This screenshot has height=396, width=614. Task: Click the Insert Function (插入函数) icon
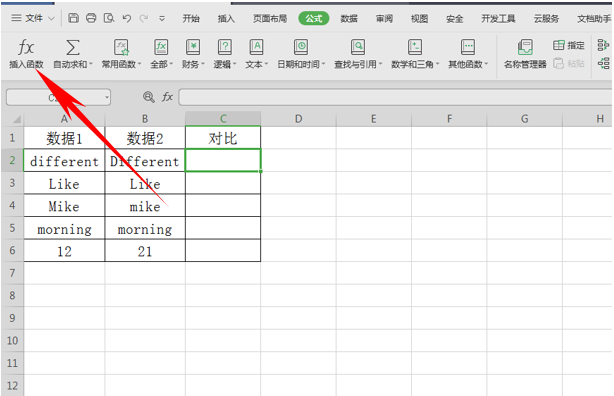(x=26, y=47)
